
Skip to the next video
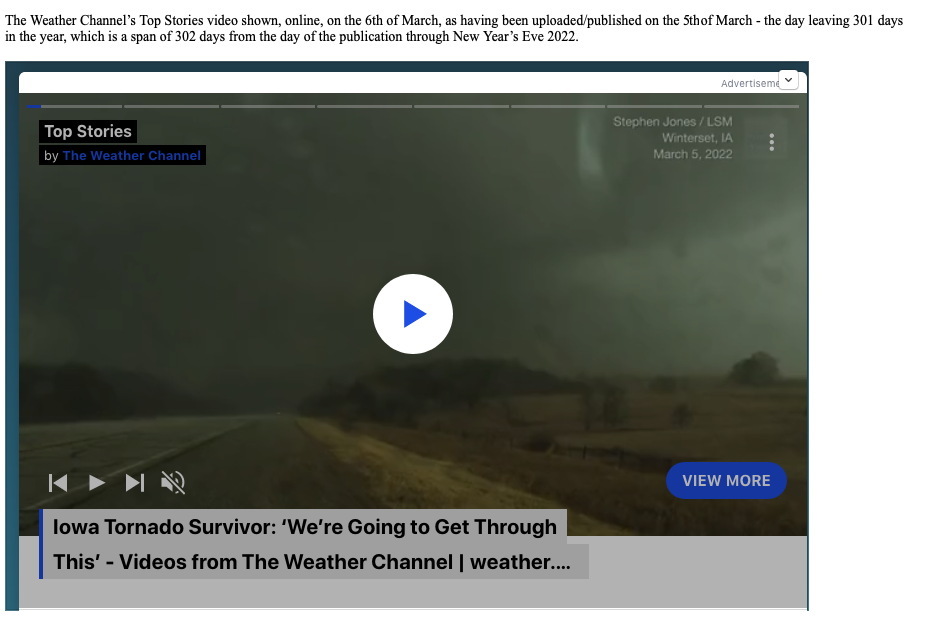click(135, 483)
